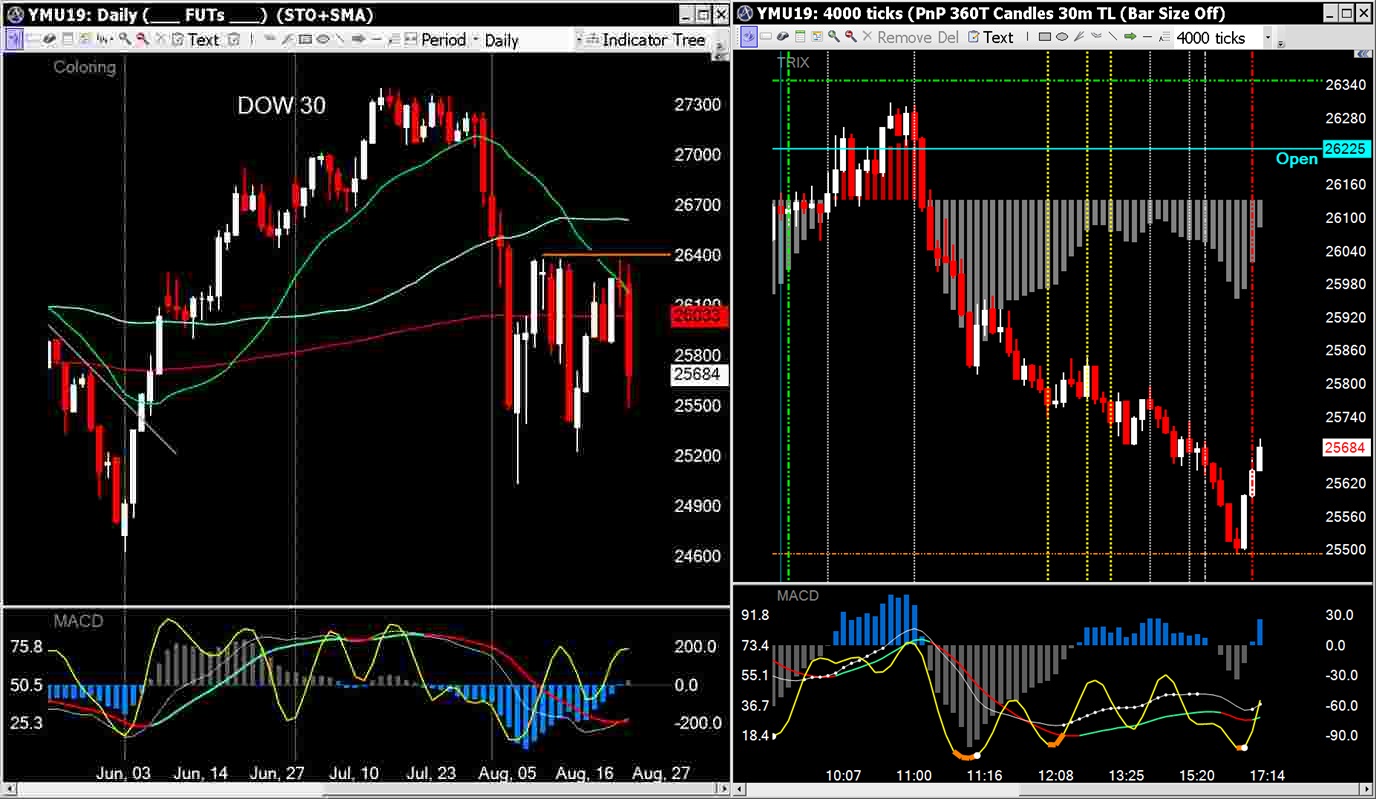
Task: Select the pointer tool in Daily chart toolbar
Action: point(15,40)
